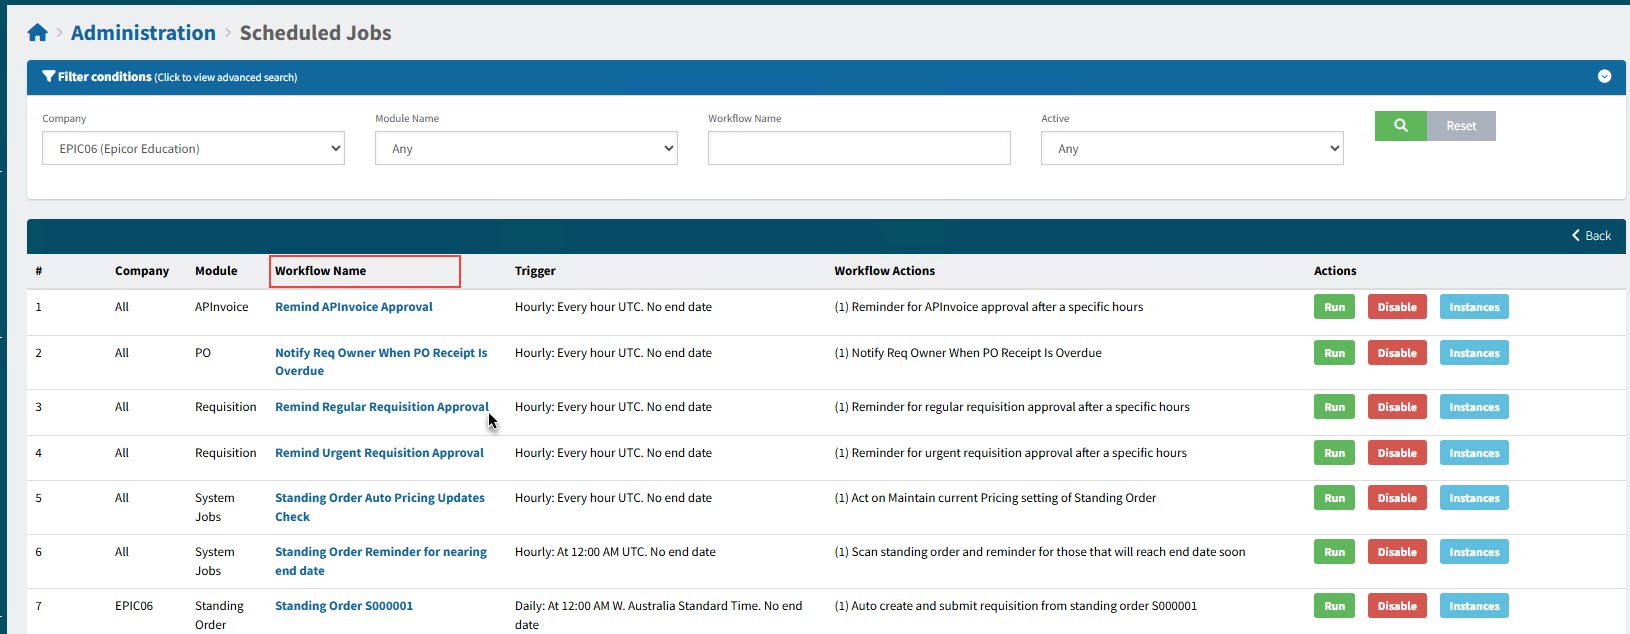Open the Company dropdown
Viewport: 1630px width, 634px height.
coord(193,149)
